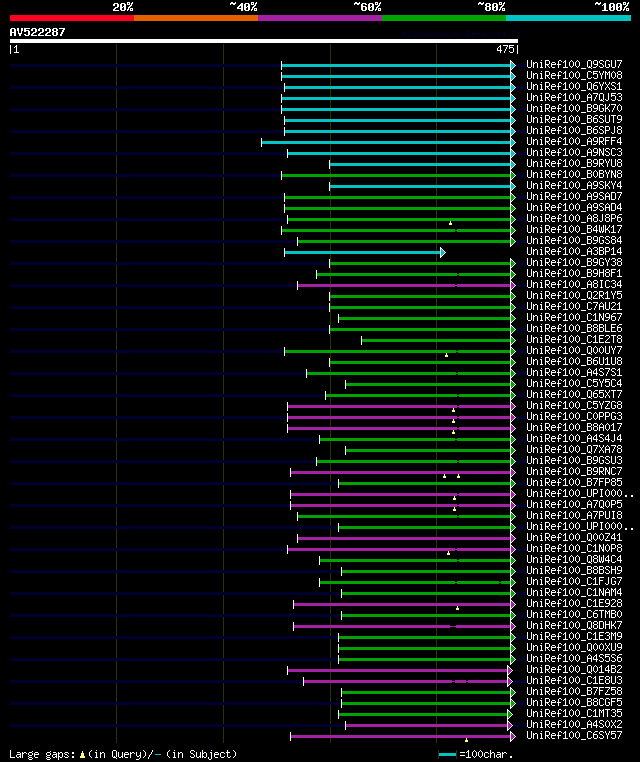Click the query start position 1 label
This screenshot has height=762, width=640.
[17, 49]
